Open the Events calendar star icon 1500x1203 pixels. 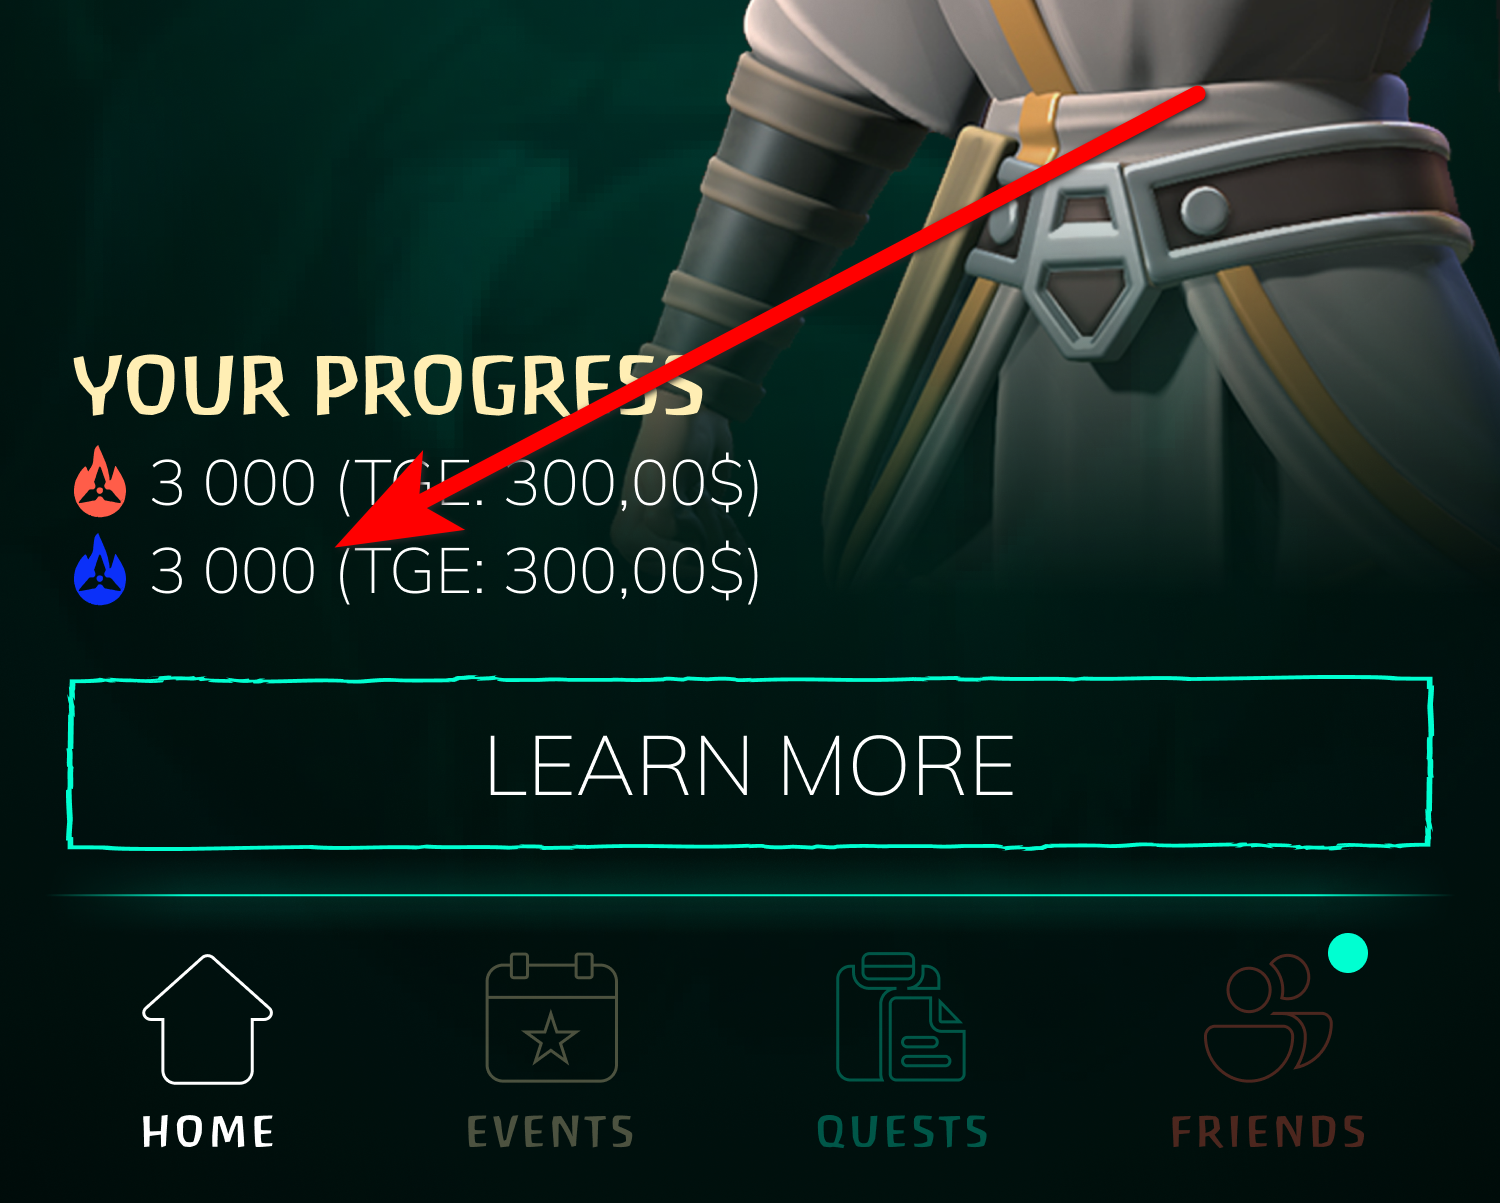(x=551, y=1018)
